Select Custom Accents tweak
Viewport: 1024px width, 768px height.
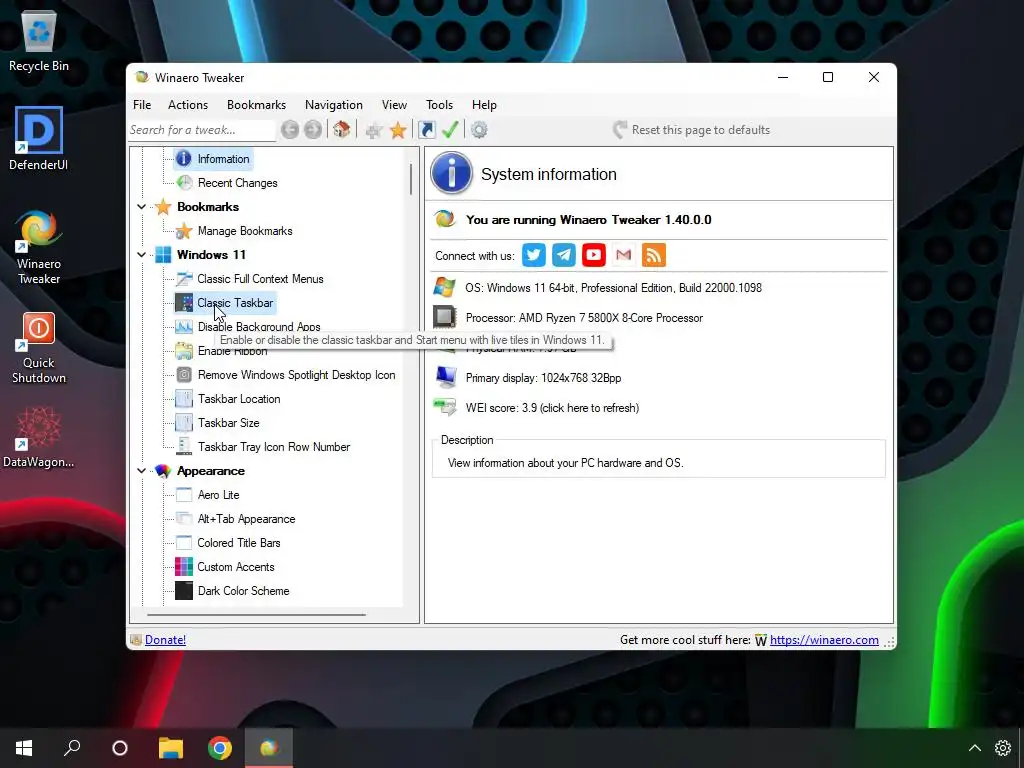point(236,567)
